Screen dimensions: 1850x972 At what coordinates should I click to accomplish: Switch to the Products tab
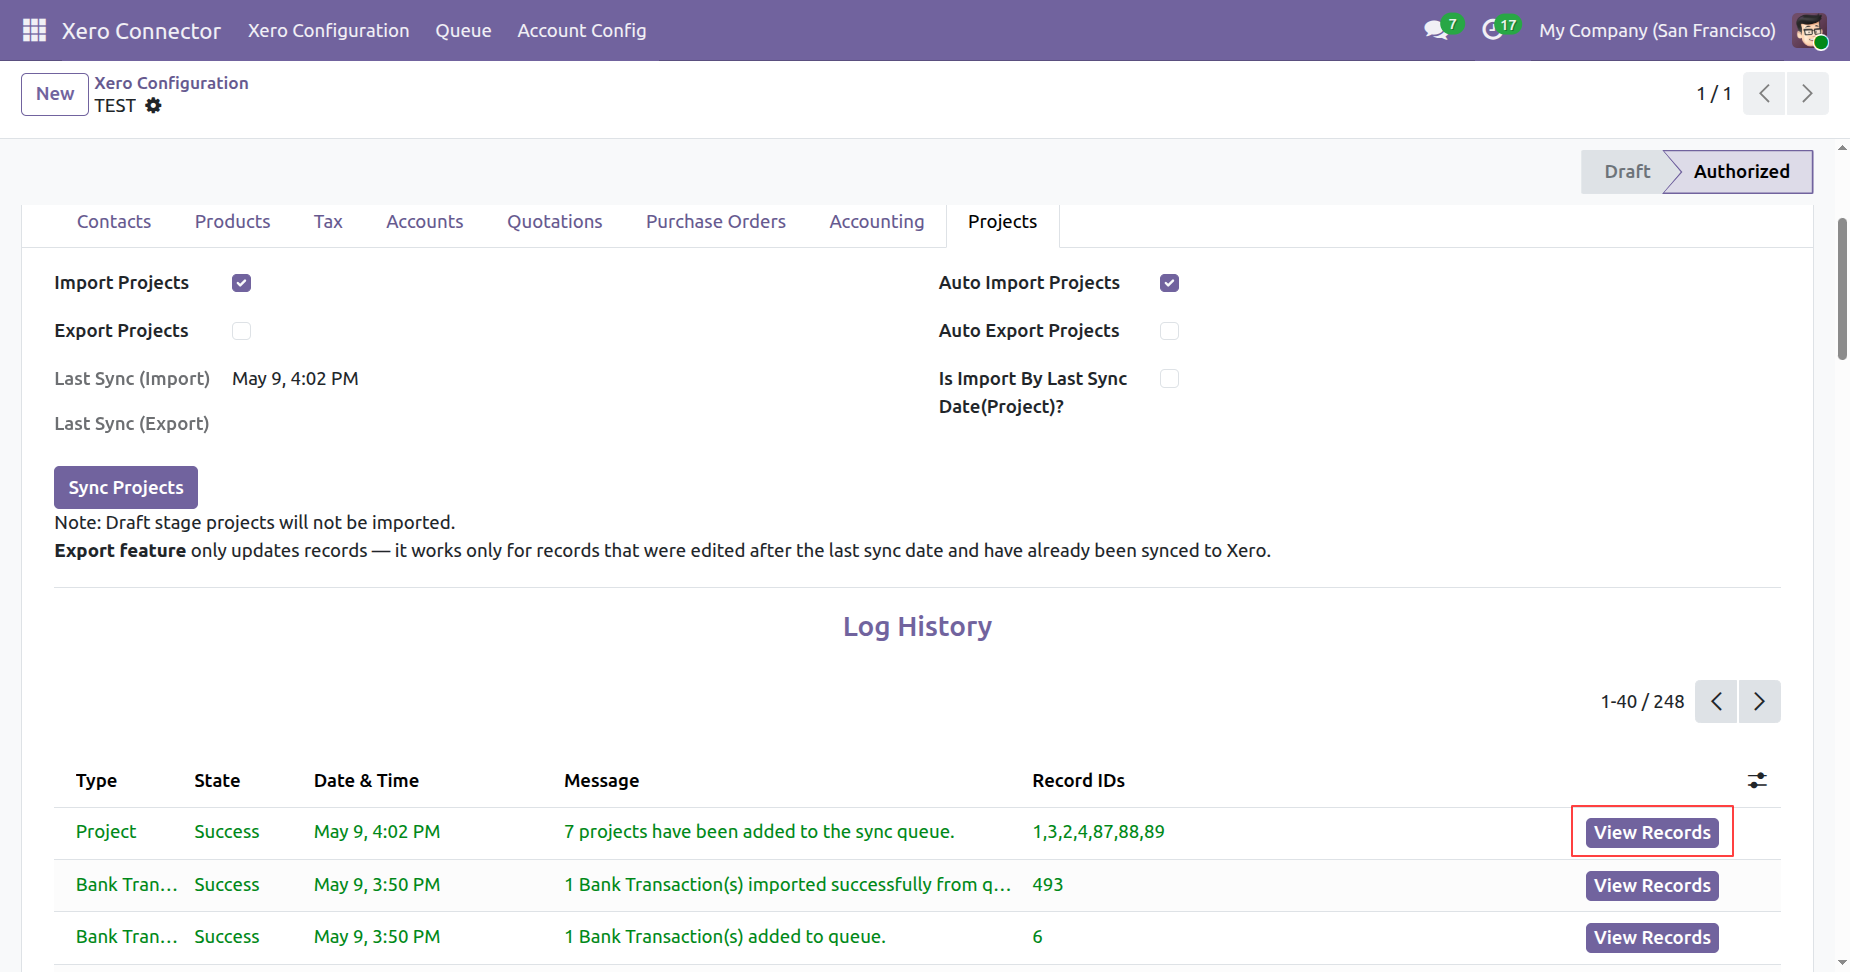(x=232, y=222)
